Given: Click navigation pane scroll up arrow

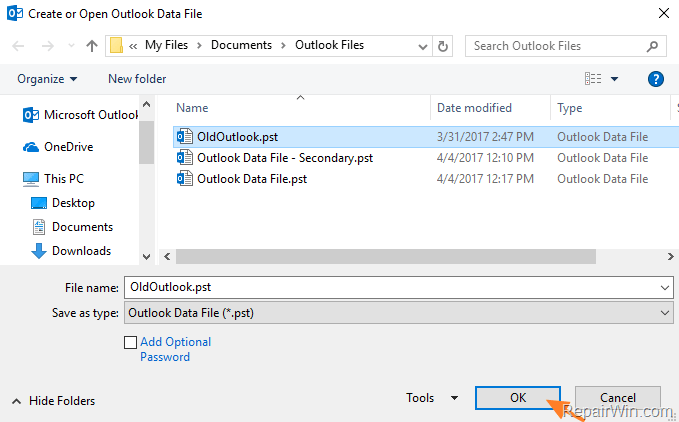Looking at the screenshot, I should [x=146, y=104].
